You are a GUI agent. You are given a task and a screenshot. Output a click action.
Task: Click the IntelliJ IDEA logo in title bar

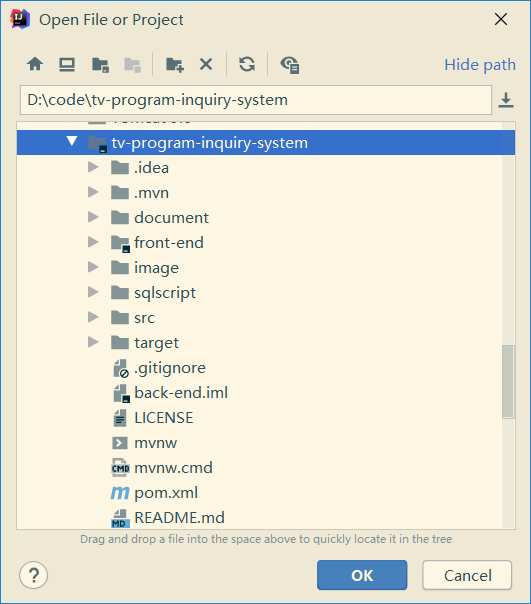[20, 19]
